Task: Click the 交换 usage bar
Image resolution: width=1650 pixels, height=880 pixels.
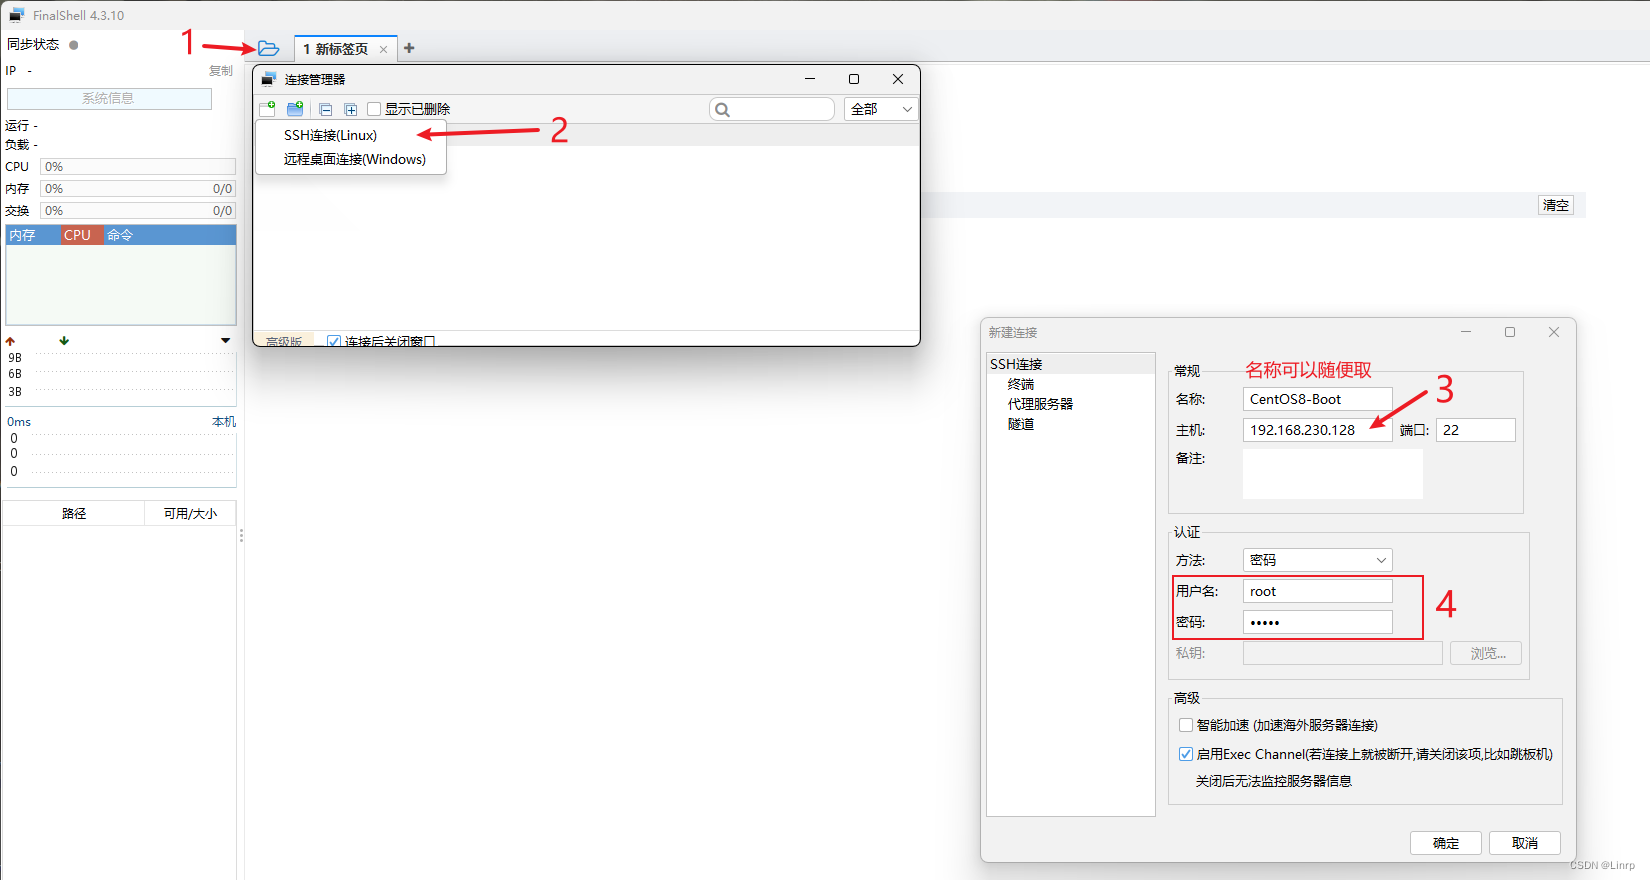Action: click(x=138, y=211)
